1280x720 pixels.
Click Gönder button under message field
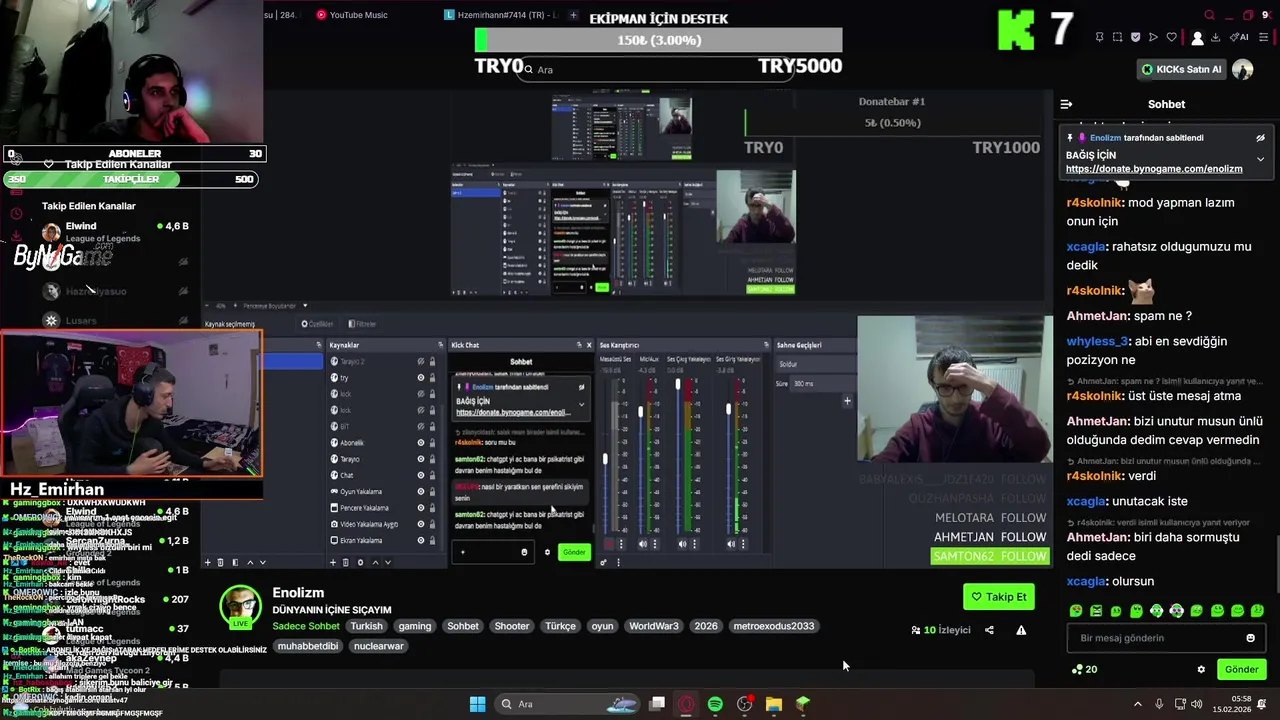point(1241,669)
